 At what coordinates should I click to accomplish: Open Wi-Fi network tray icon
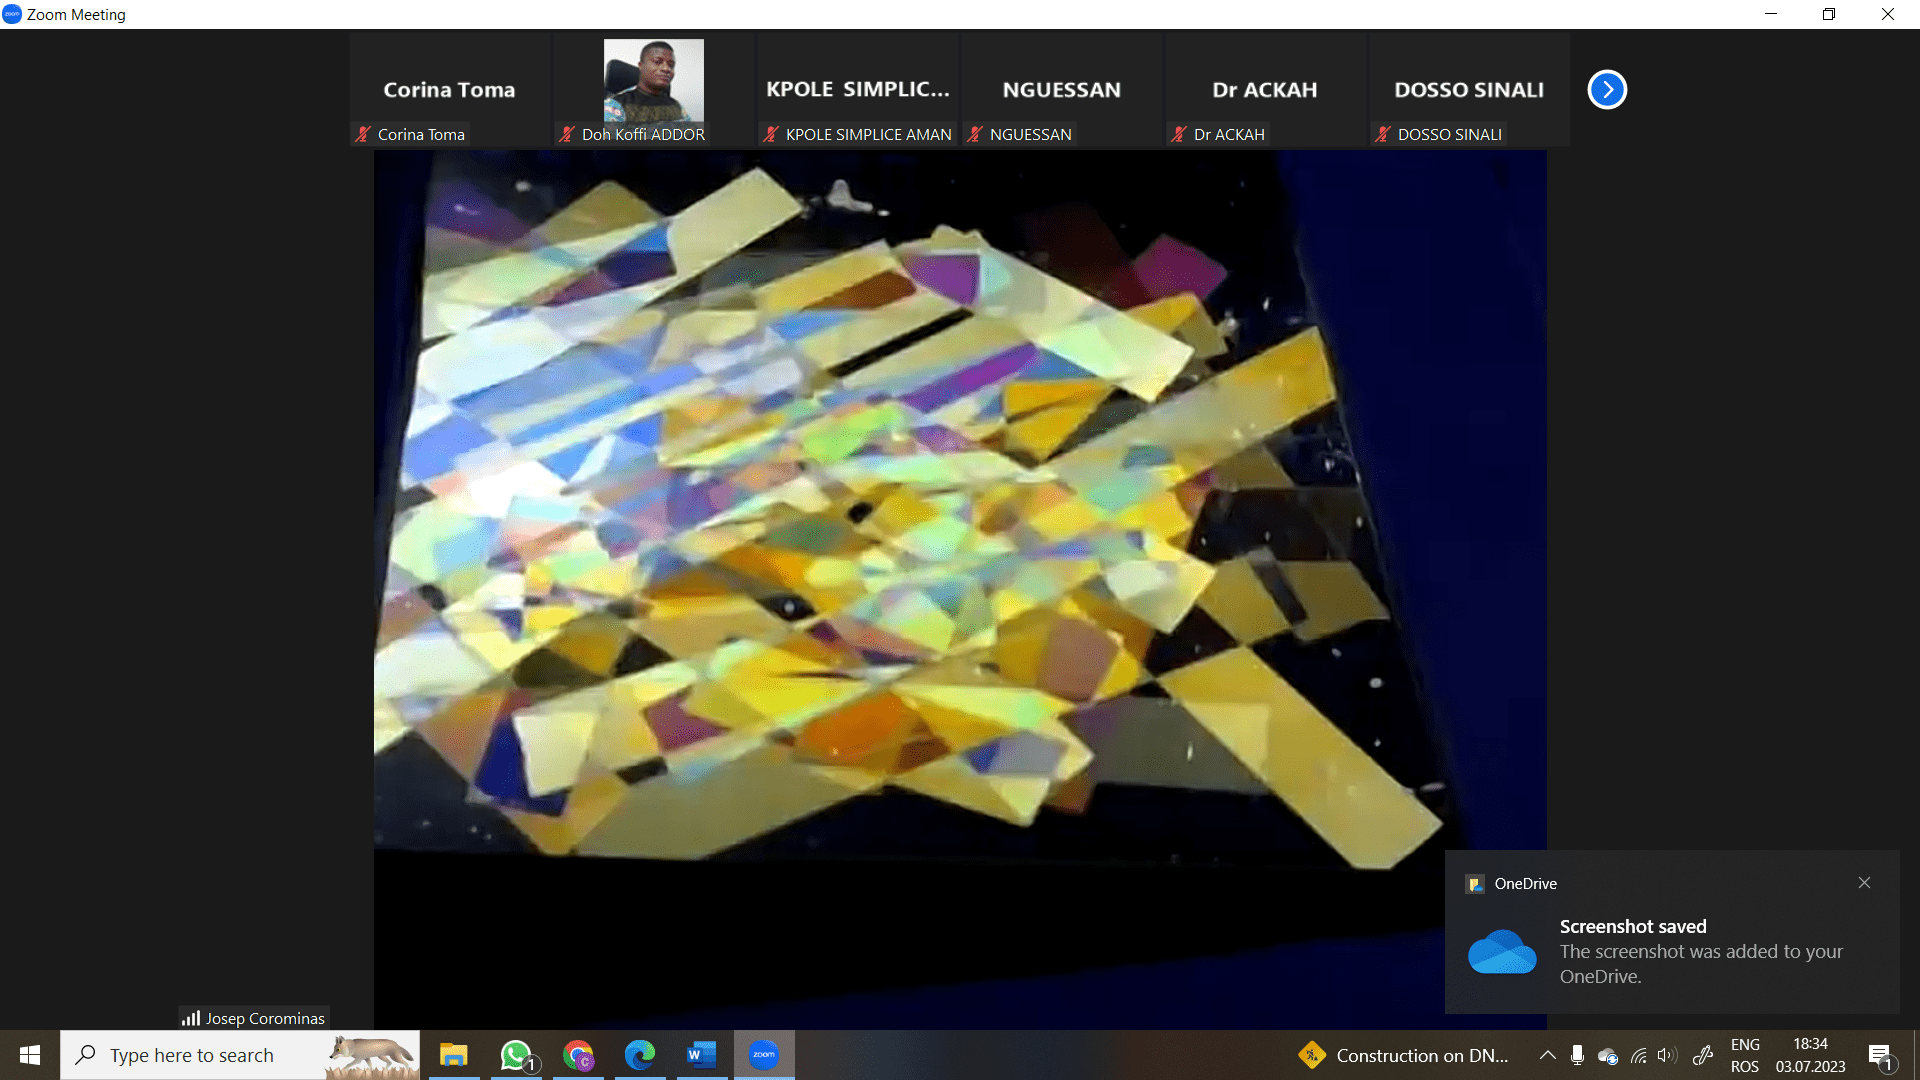click(x=1638, y=1055)
